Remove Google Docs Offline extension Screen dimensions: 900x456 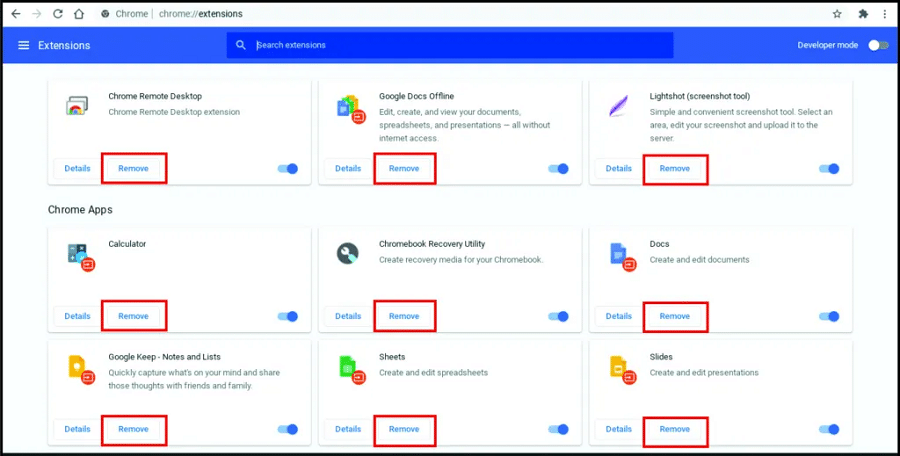(404, 169)
